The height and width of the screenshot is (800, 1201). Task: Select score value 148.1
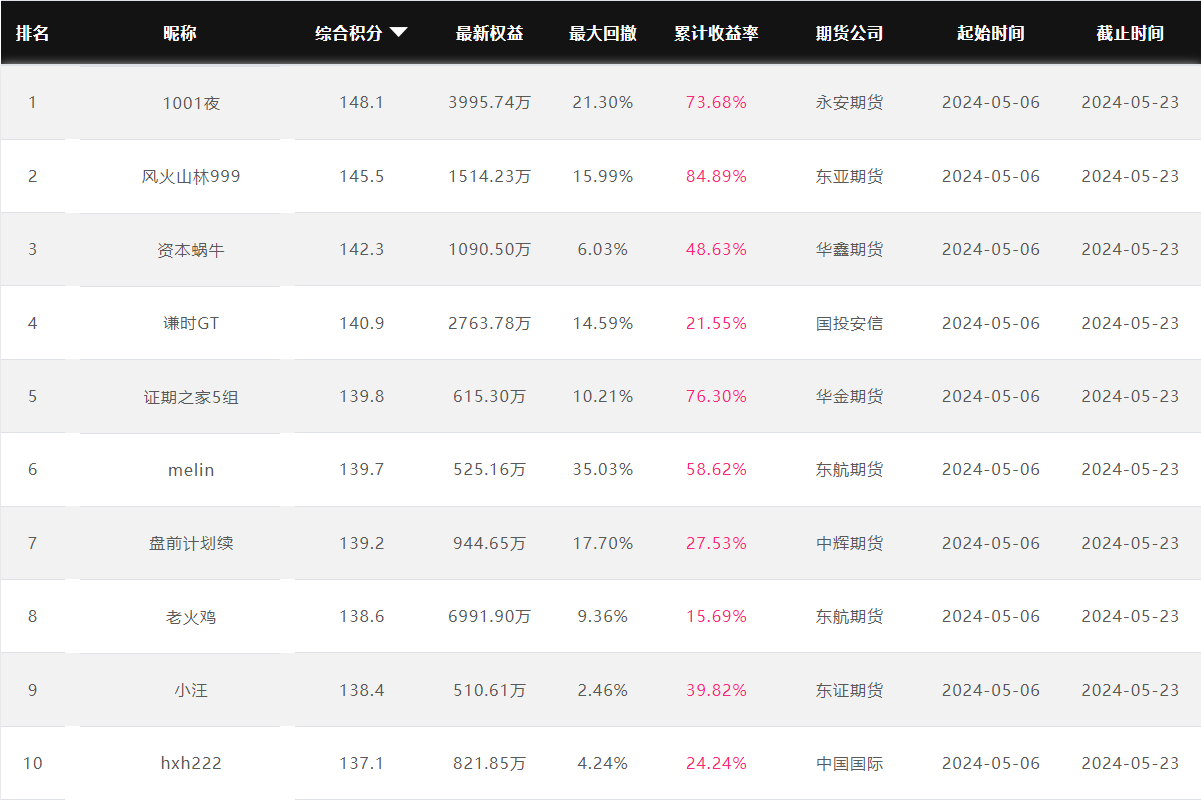pos(361,102)
